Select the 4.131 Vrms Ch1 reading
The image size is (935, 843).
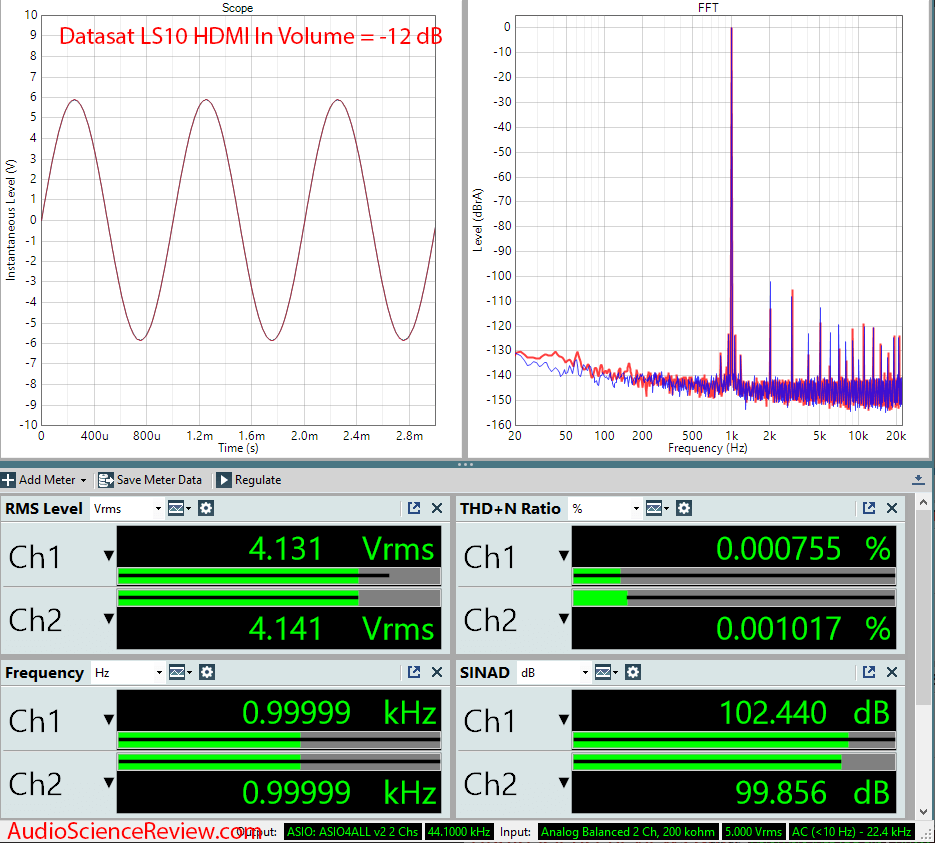(279, 547)
